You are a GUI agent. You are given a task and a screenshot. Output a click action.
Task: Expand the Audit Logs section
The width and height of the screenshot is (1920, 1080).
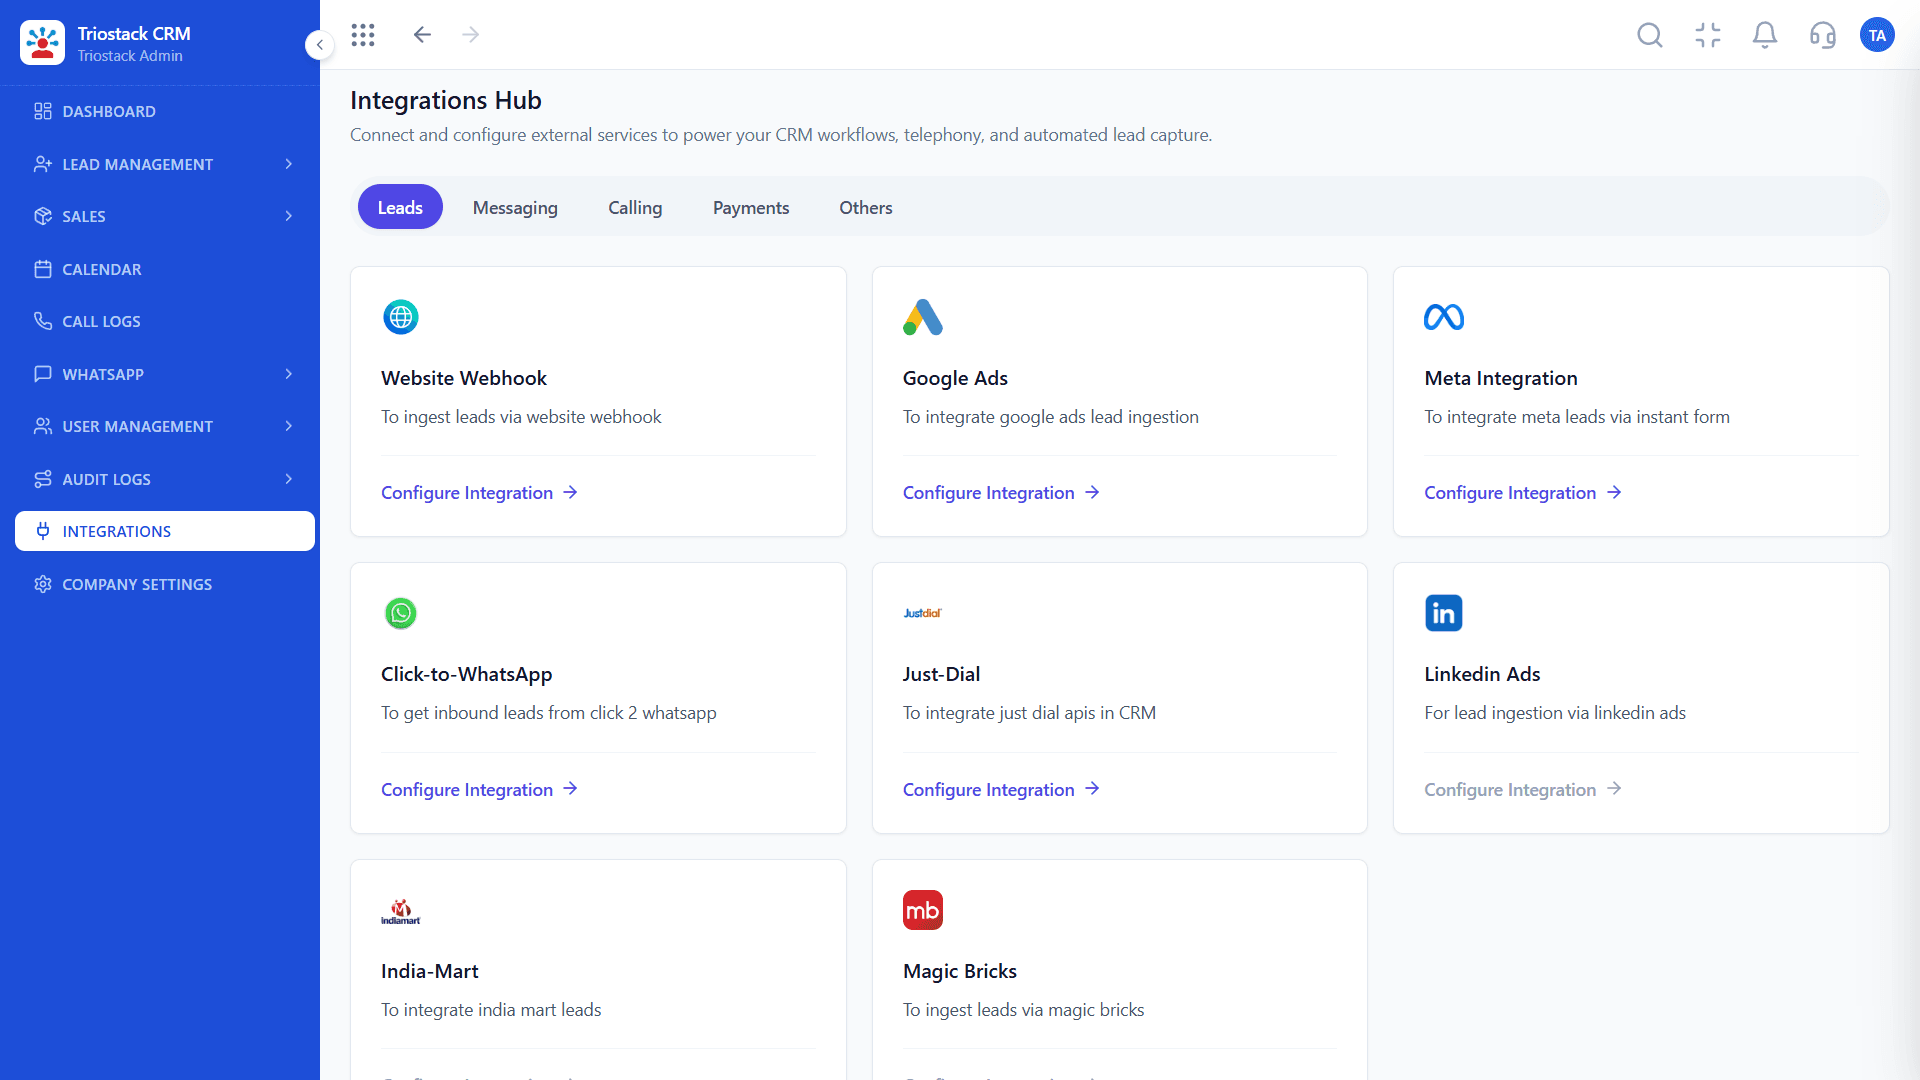click(x=165, y=479)
